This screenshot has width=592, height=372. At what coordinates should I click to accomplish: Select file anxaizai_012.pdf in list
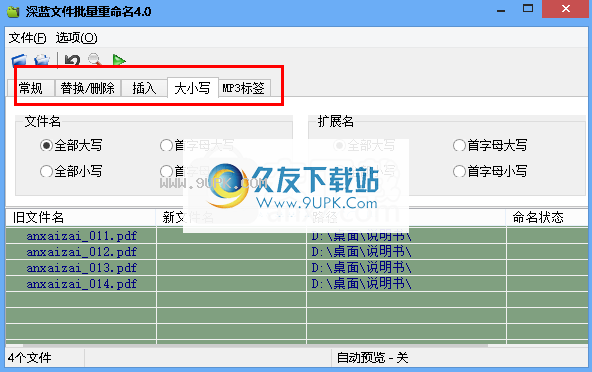pos(82,252)
